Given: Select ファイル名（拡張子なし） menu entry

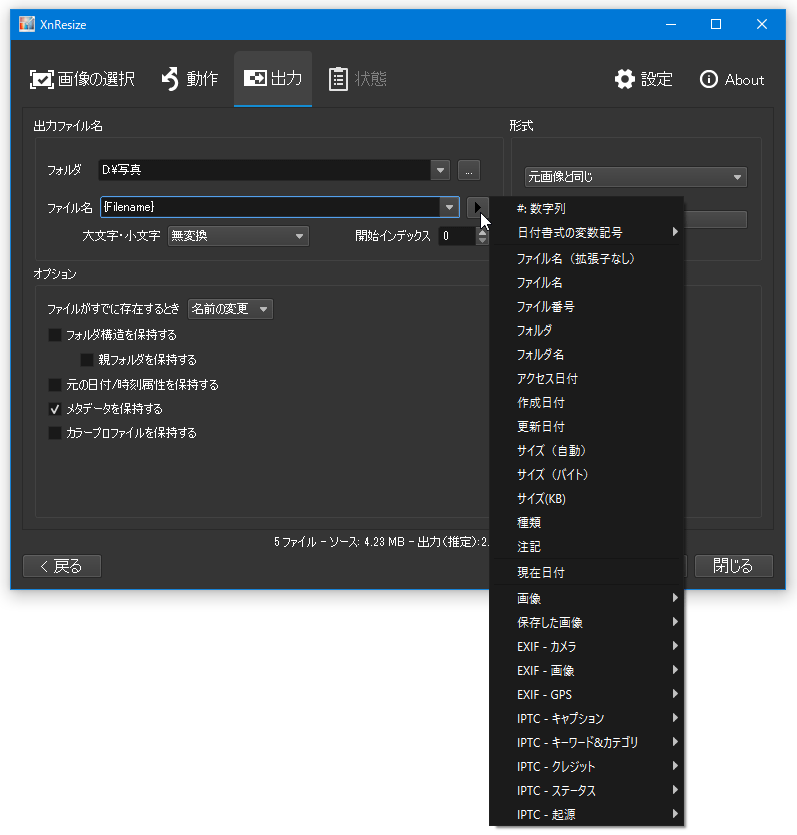Looking at the screenshot, I should [x=586, y=259].
